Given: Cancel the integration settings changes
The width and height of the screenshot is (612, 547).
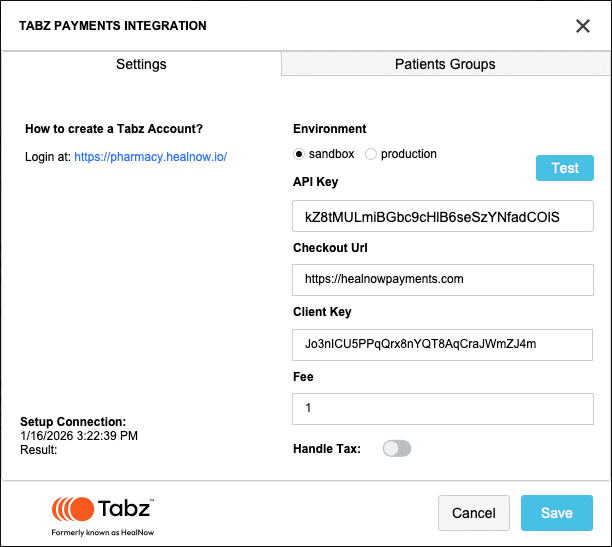Looking at the screenshot, I should click(x=473, y=513).
